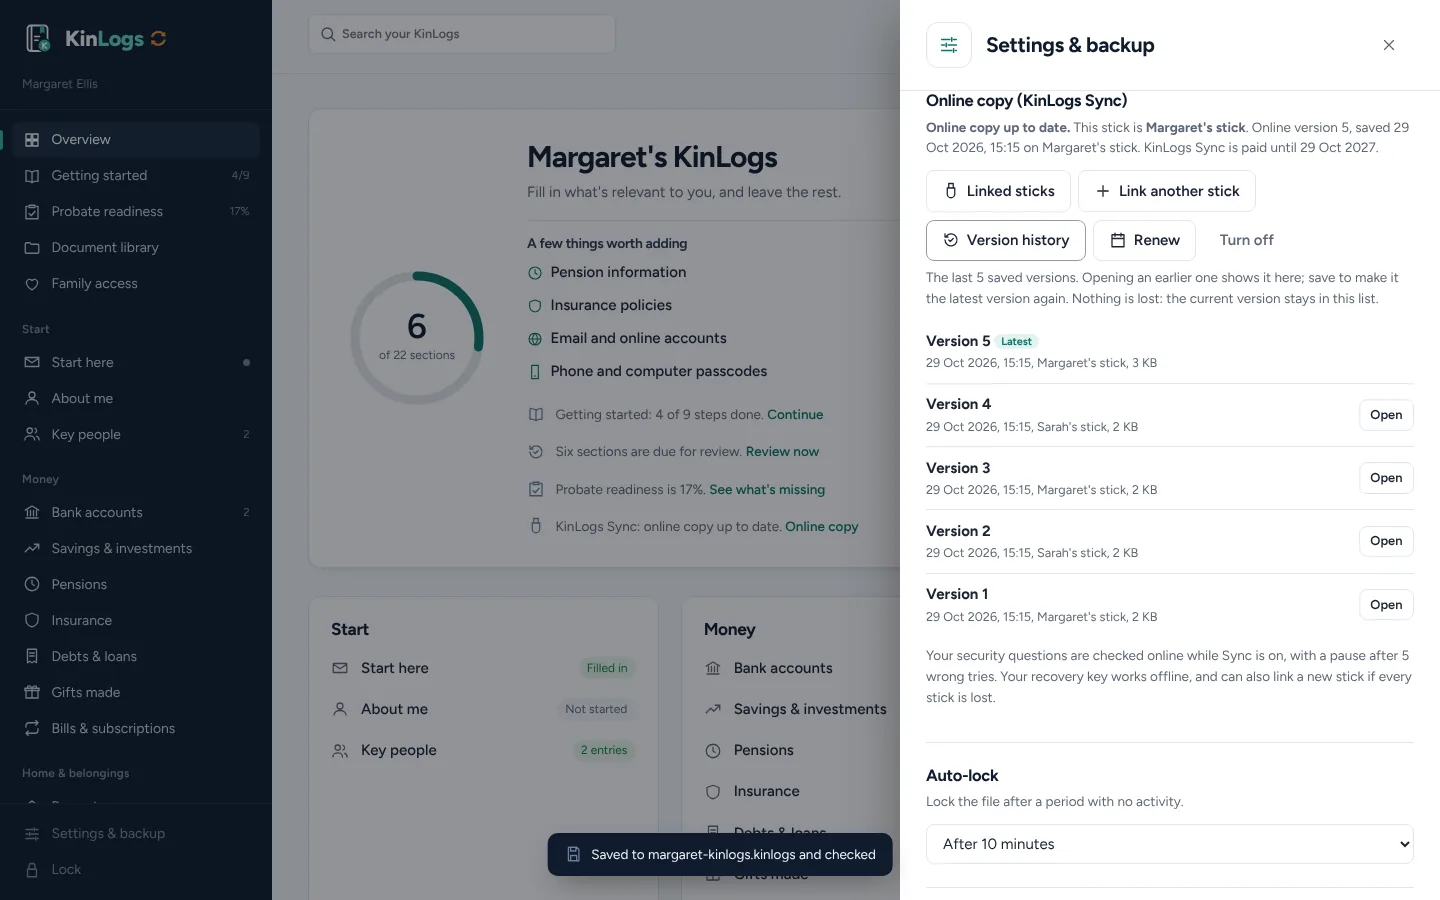1440x900 pixels.
Task: Open Getting started in the sidebar
Action: [136, 176]
